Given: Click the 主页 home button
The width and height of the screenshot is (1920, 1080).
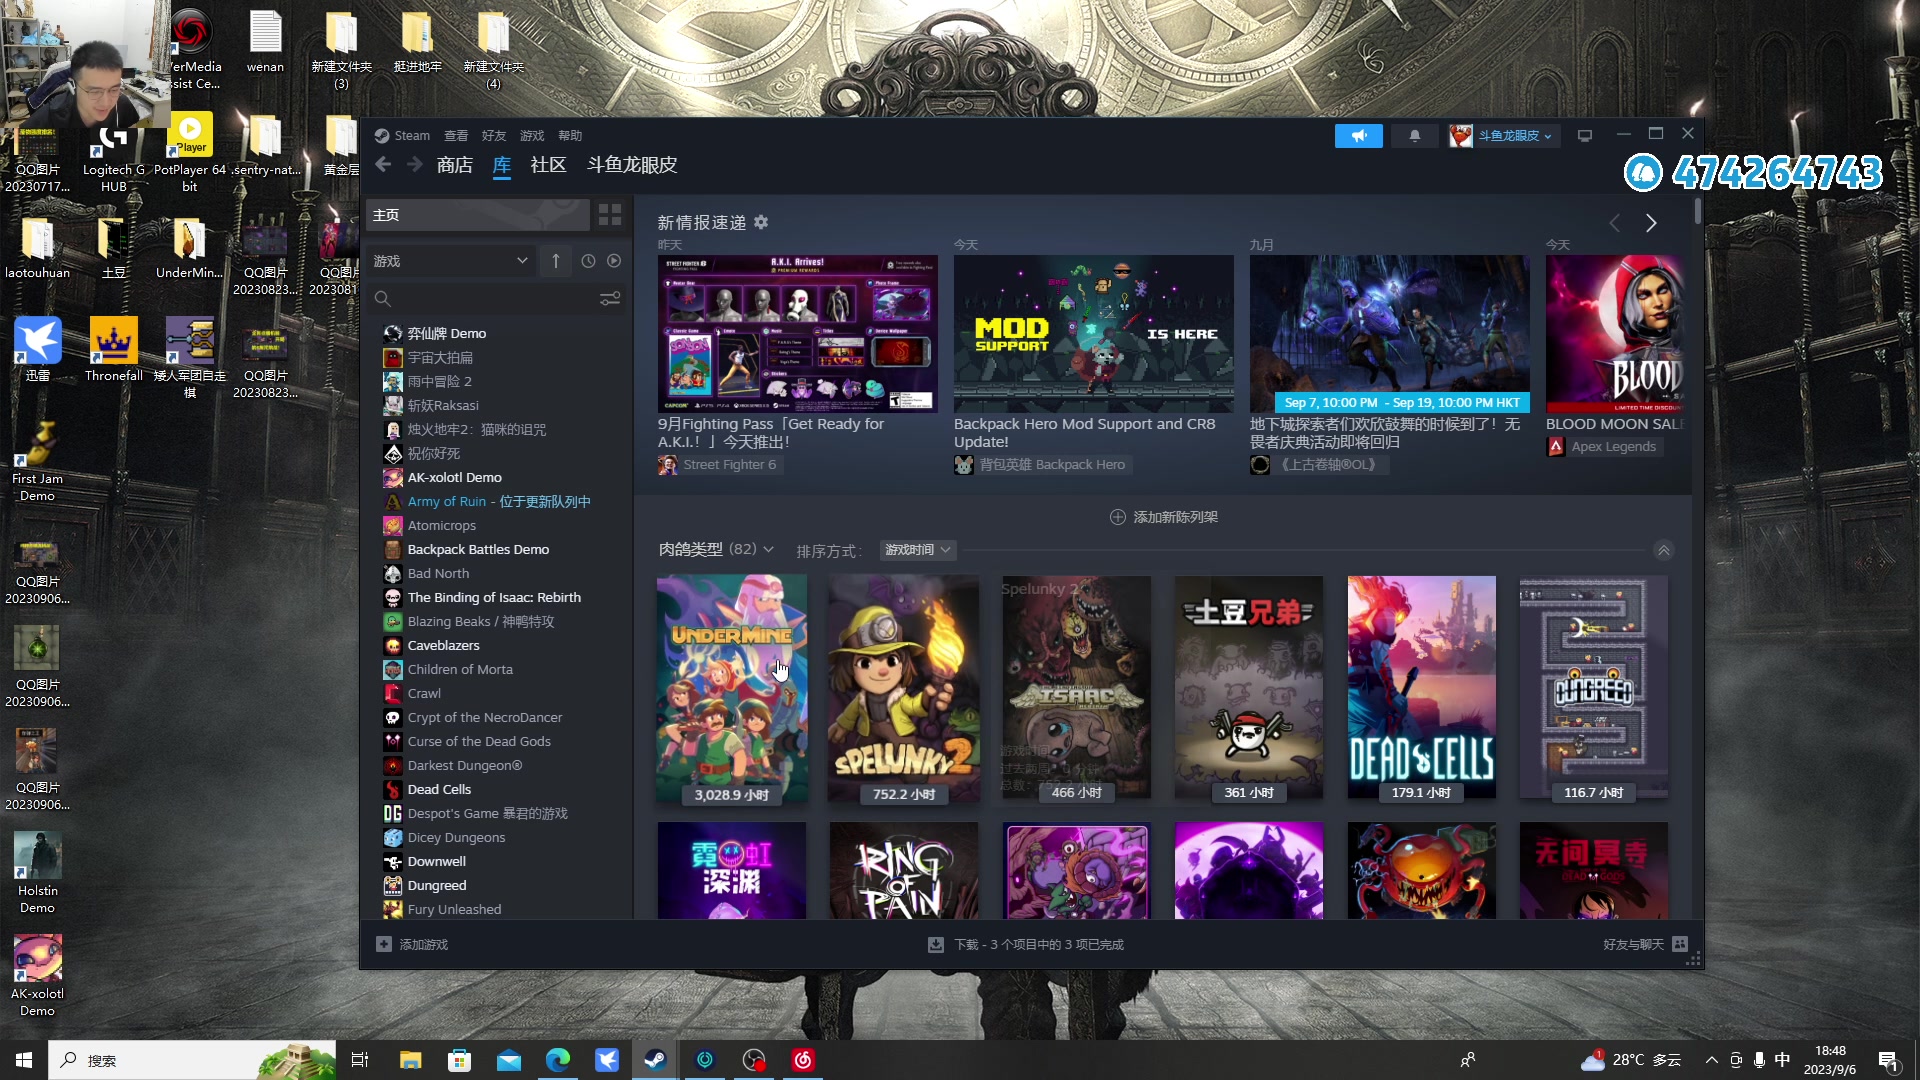Looking at the screenshot, I should tap(478, 215).
